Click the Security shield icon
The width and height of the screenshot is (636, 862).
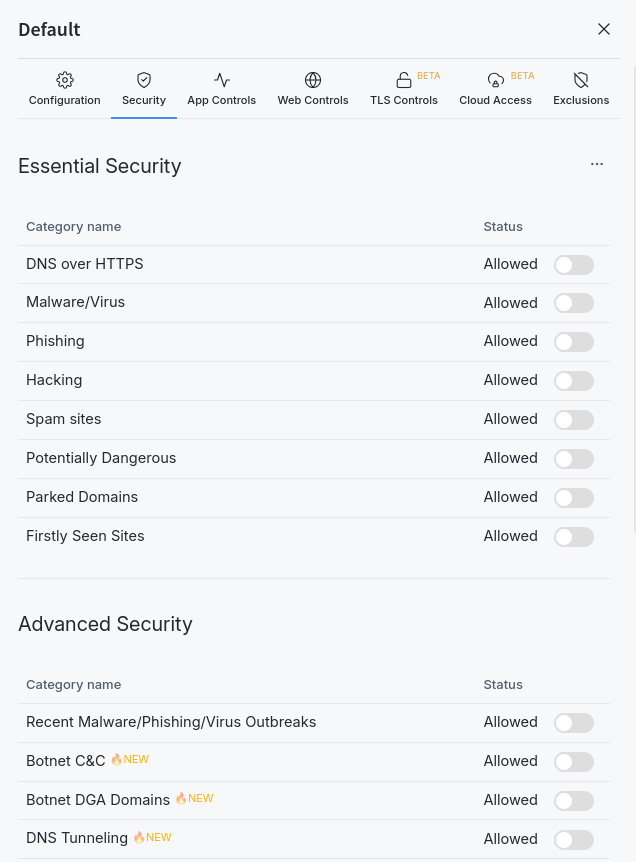tap(144, 80)
